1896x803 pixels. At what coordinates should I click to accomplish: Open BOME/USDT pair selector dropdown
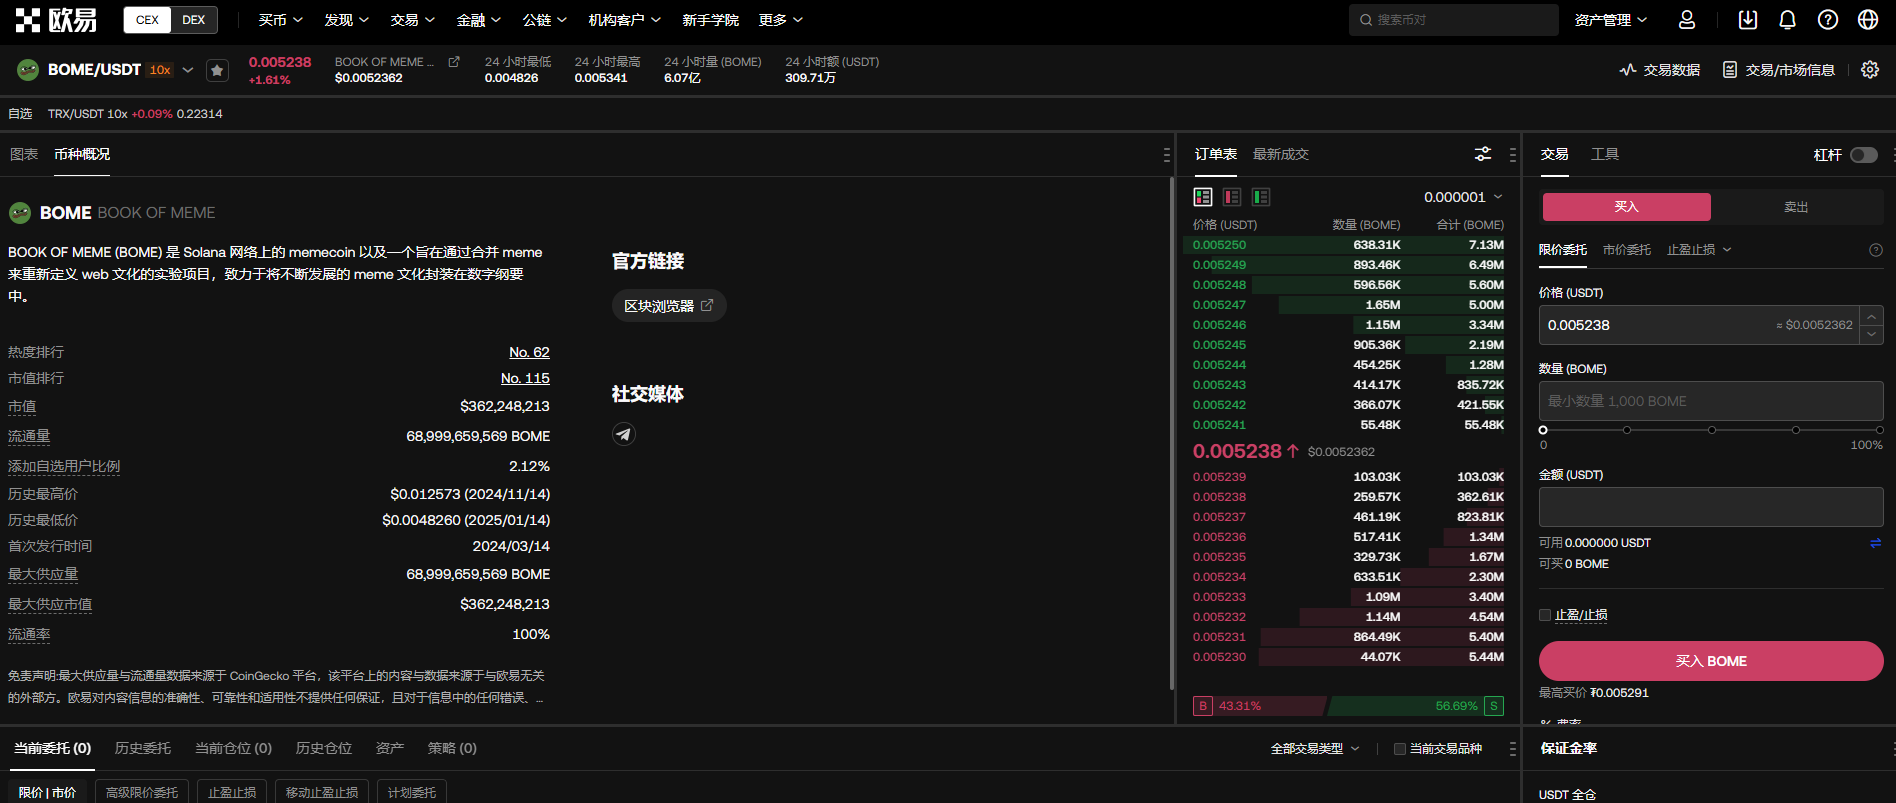pyautogui.click(x=188, y=70)
